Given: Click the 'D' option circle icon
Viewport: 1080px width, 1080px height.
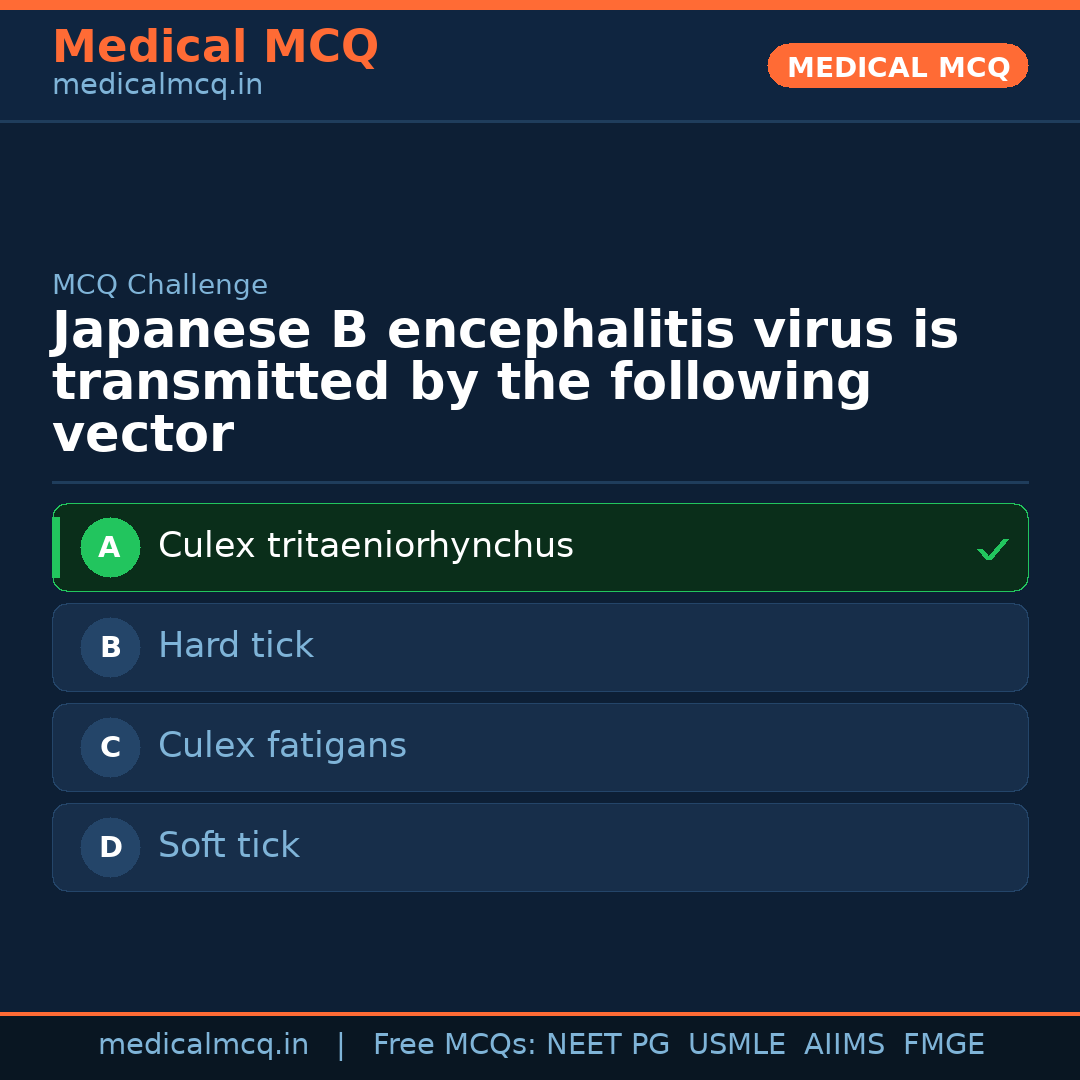Looking at the screenshot, I should (x=110, y=847).
